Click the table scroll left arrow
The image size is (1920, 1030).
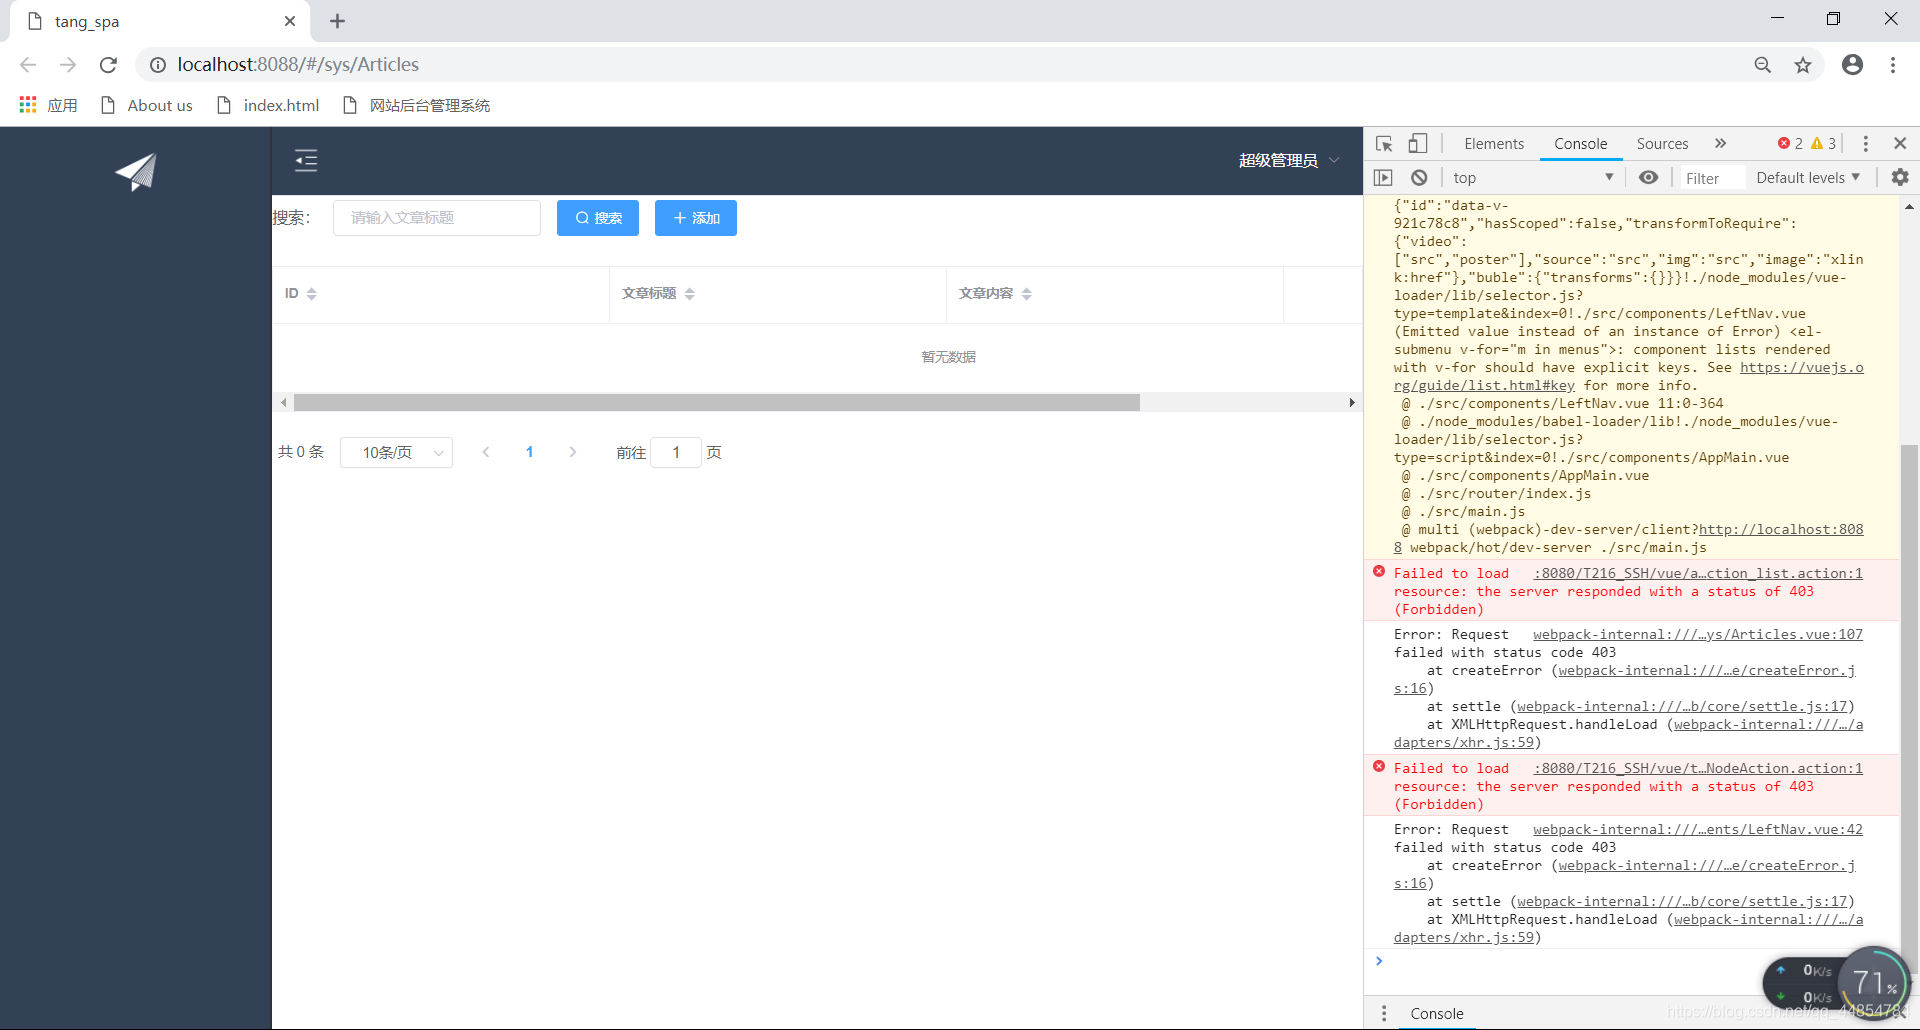tap(284, 402)
